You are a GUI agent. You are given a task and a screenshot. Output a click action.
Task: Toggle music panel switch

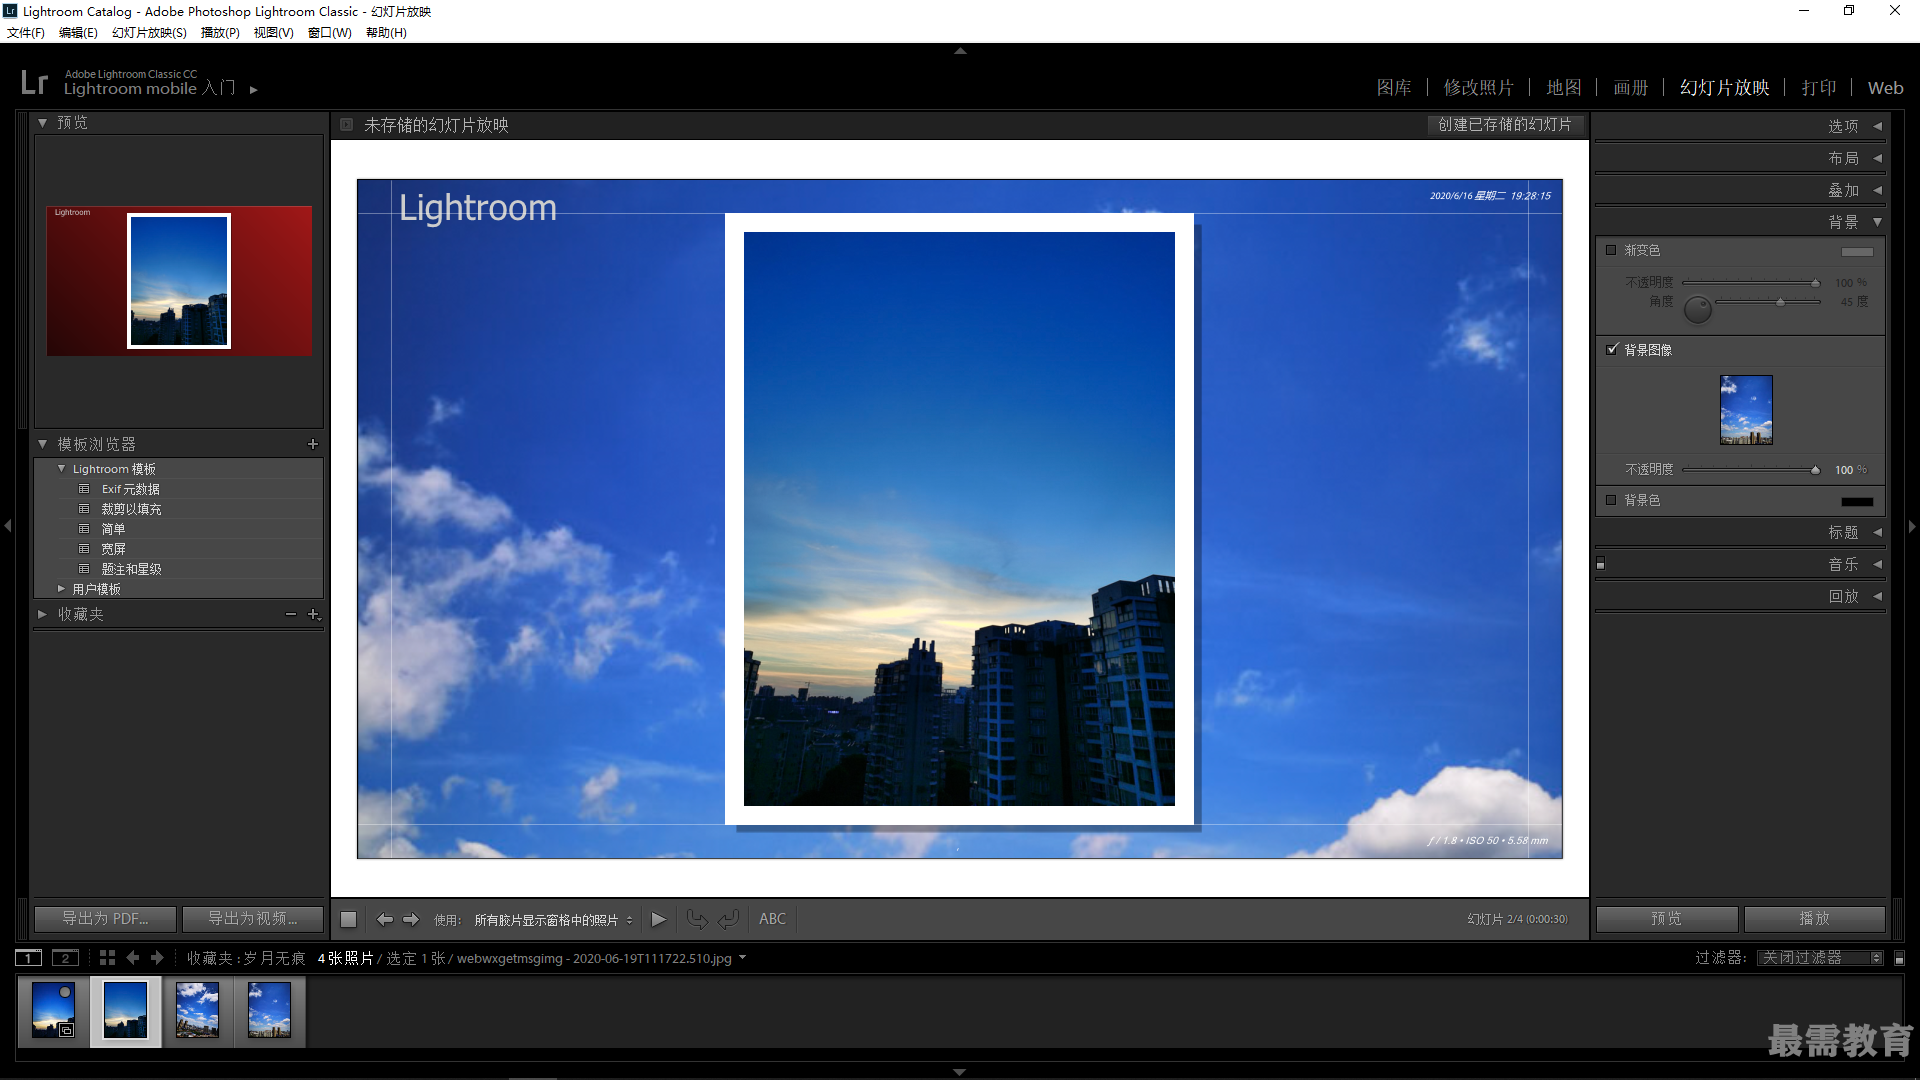tap(1600, 564)
